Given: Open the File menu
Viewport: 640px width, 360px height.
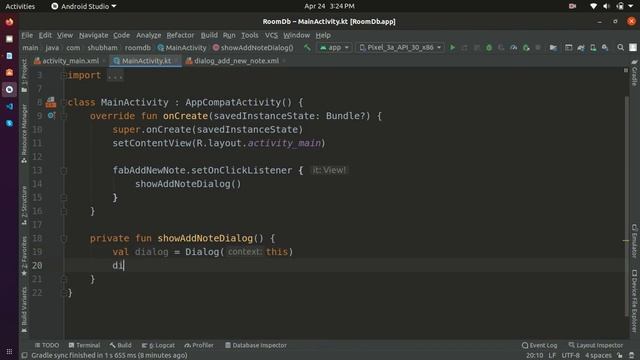Looking at the screenshot, I should (x=27, y=35).
